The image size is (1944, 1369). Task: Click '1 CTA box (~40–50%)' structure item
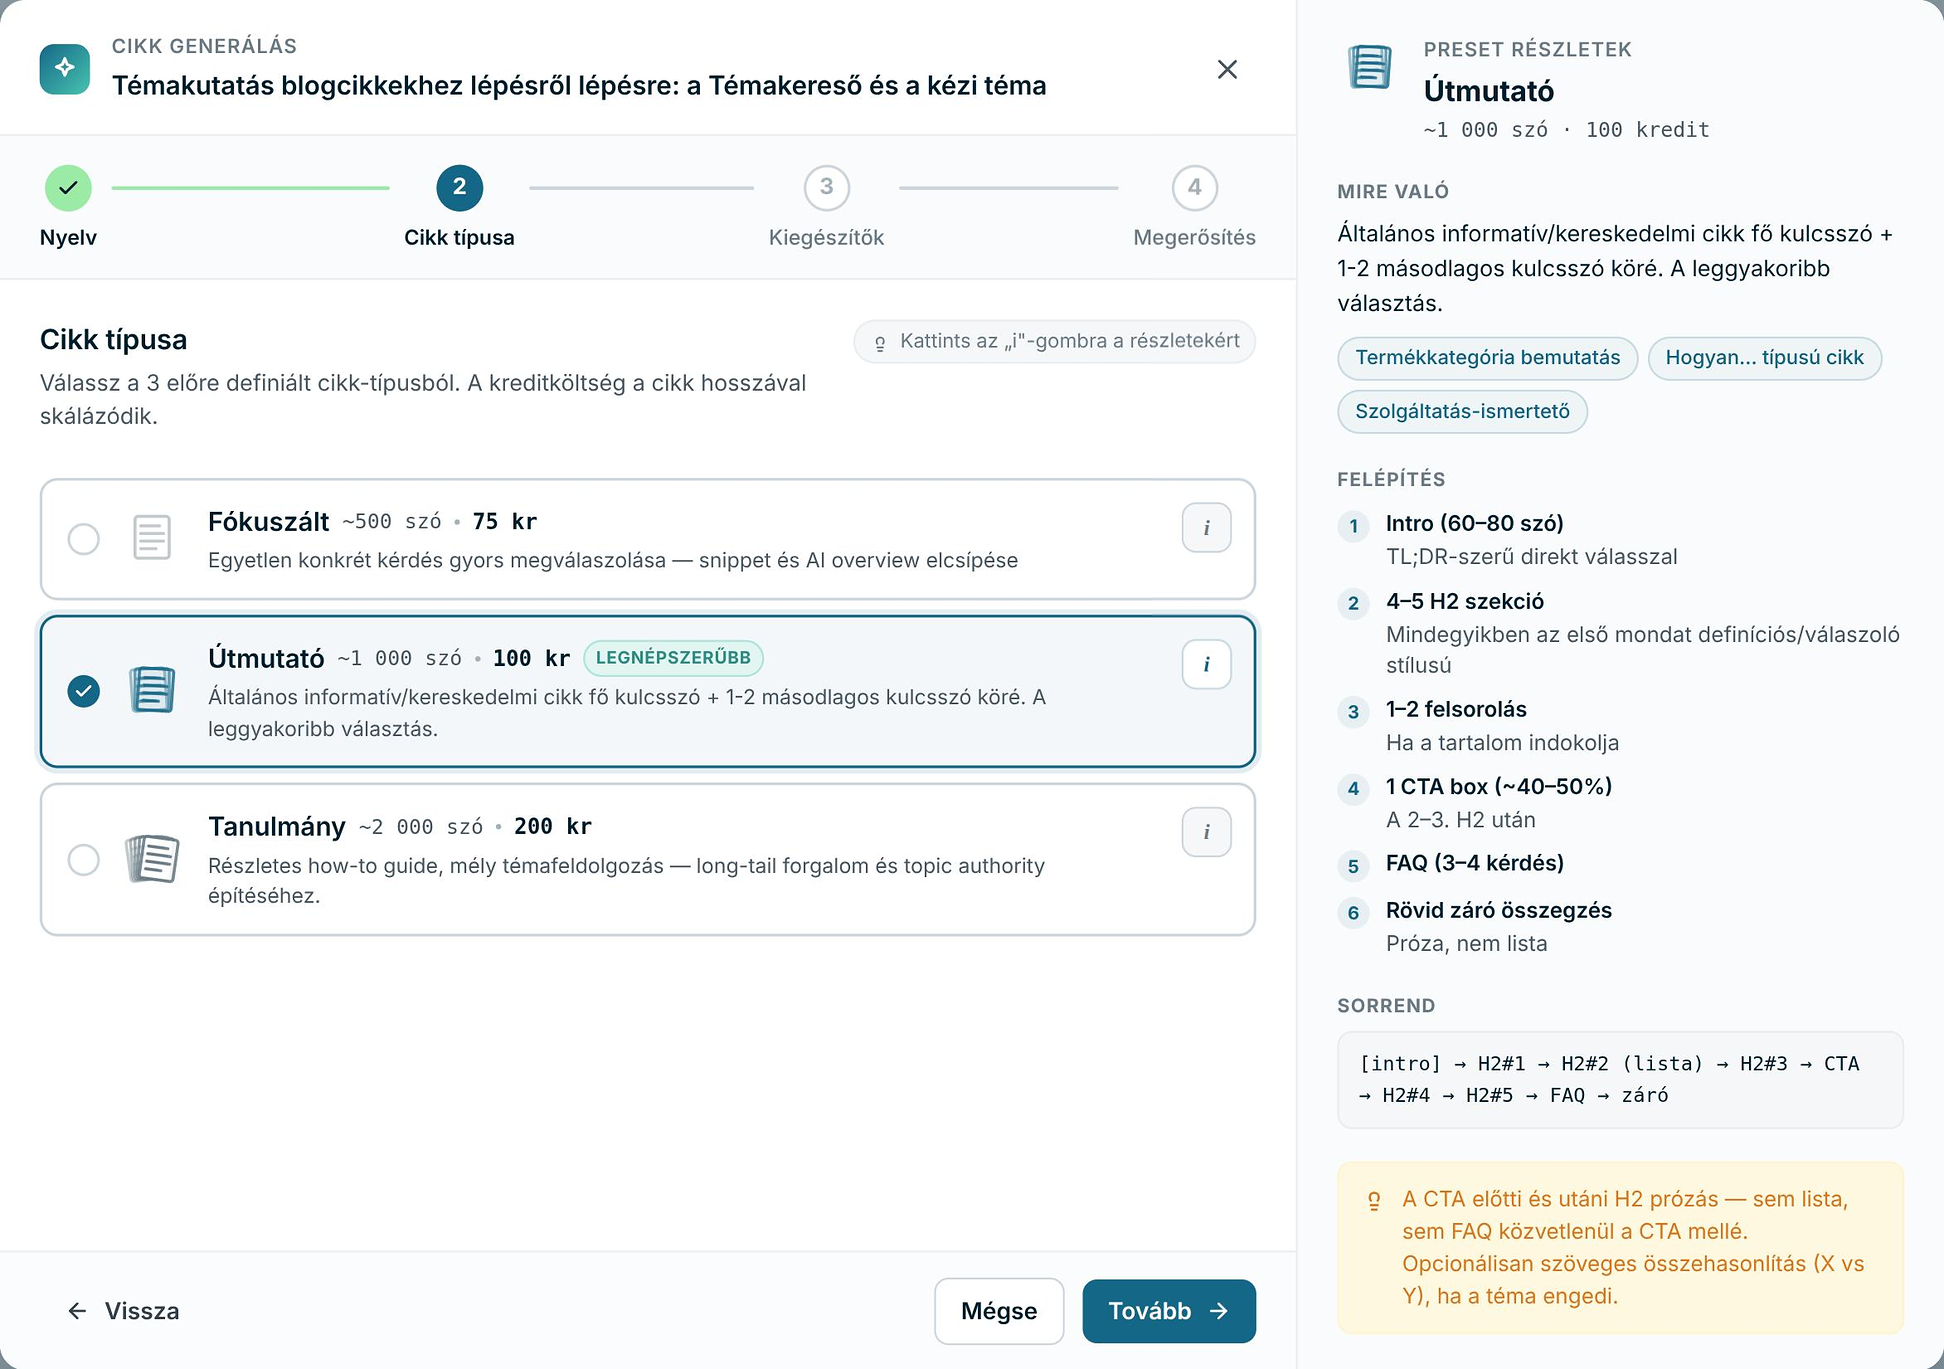click(x=1498, y=787)
